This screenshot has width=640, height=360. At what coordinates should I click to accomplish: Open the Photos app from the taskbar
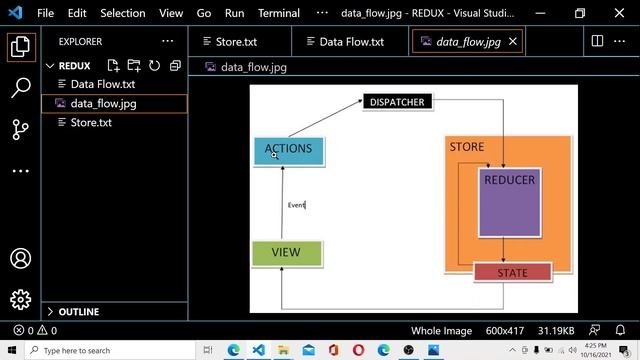(433, 350)
